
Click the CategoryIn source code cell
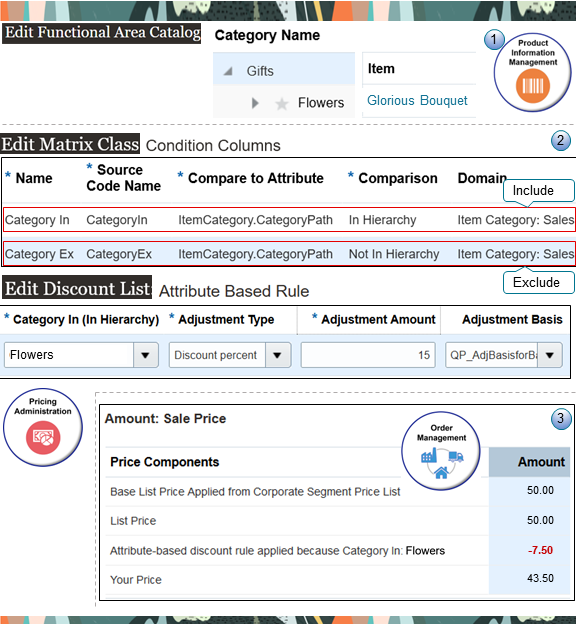[x=117, y=220]
